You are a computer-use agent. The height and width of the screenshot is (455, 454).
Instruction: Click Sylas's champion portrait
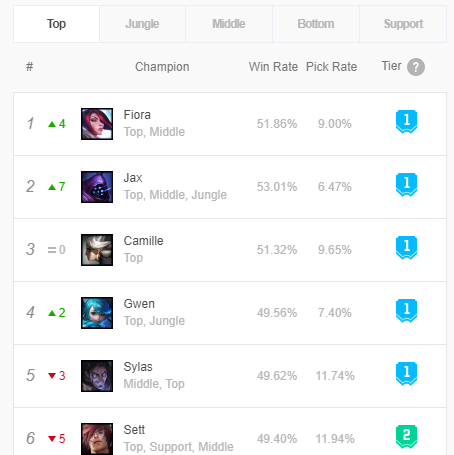click(x=97, y=376)
